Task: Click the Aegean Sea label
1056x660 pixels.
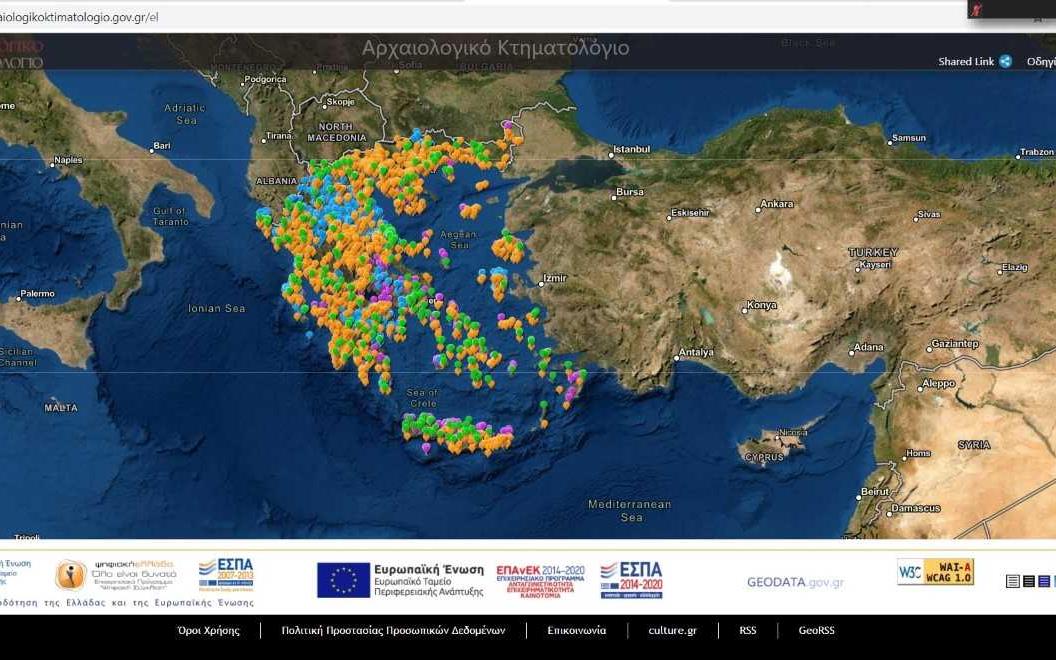Action: (x=459, y=240)
